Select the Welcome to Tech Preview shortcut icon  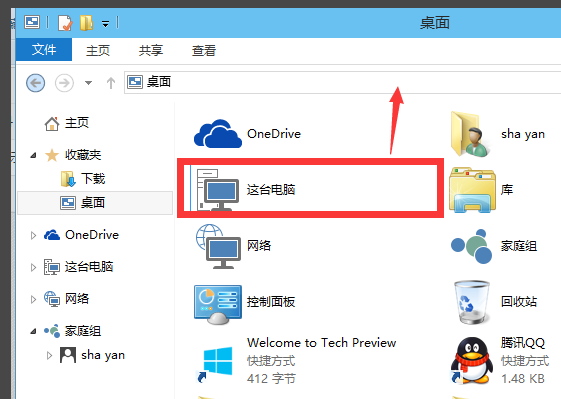point(215,364)
